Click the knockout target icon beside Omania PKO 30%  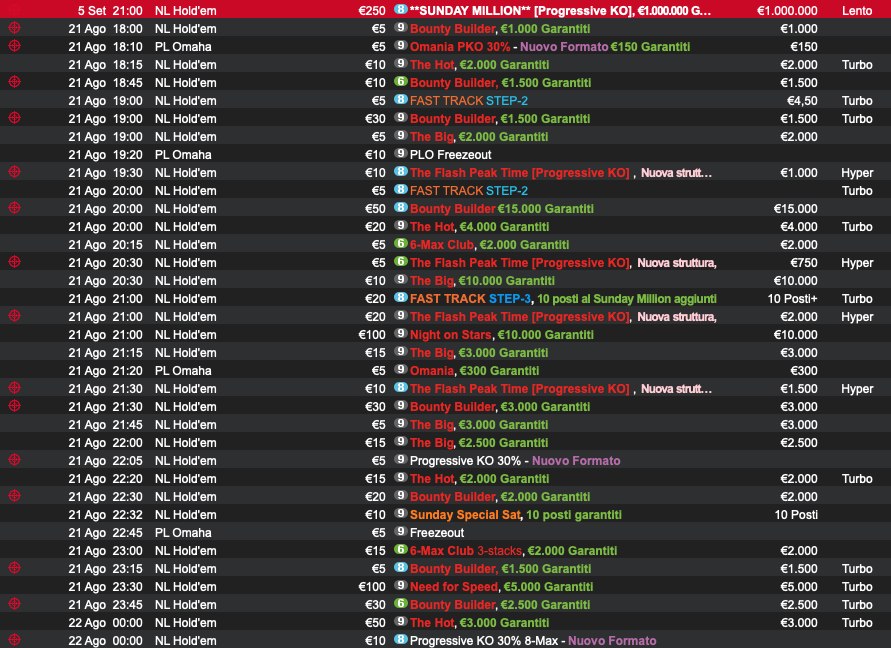(15, 45)
